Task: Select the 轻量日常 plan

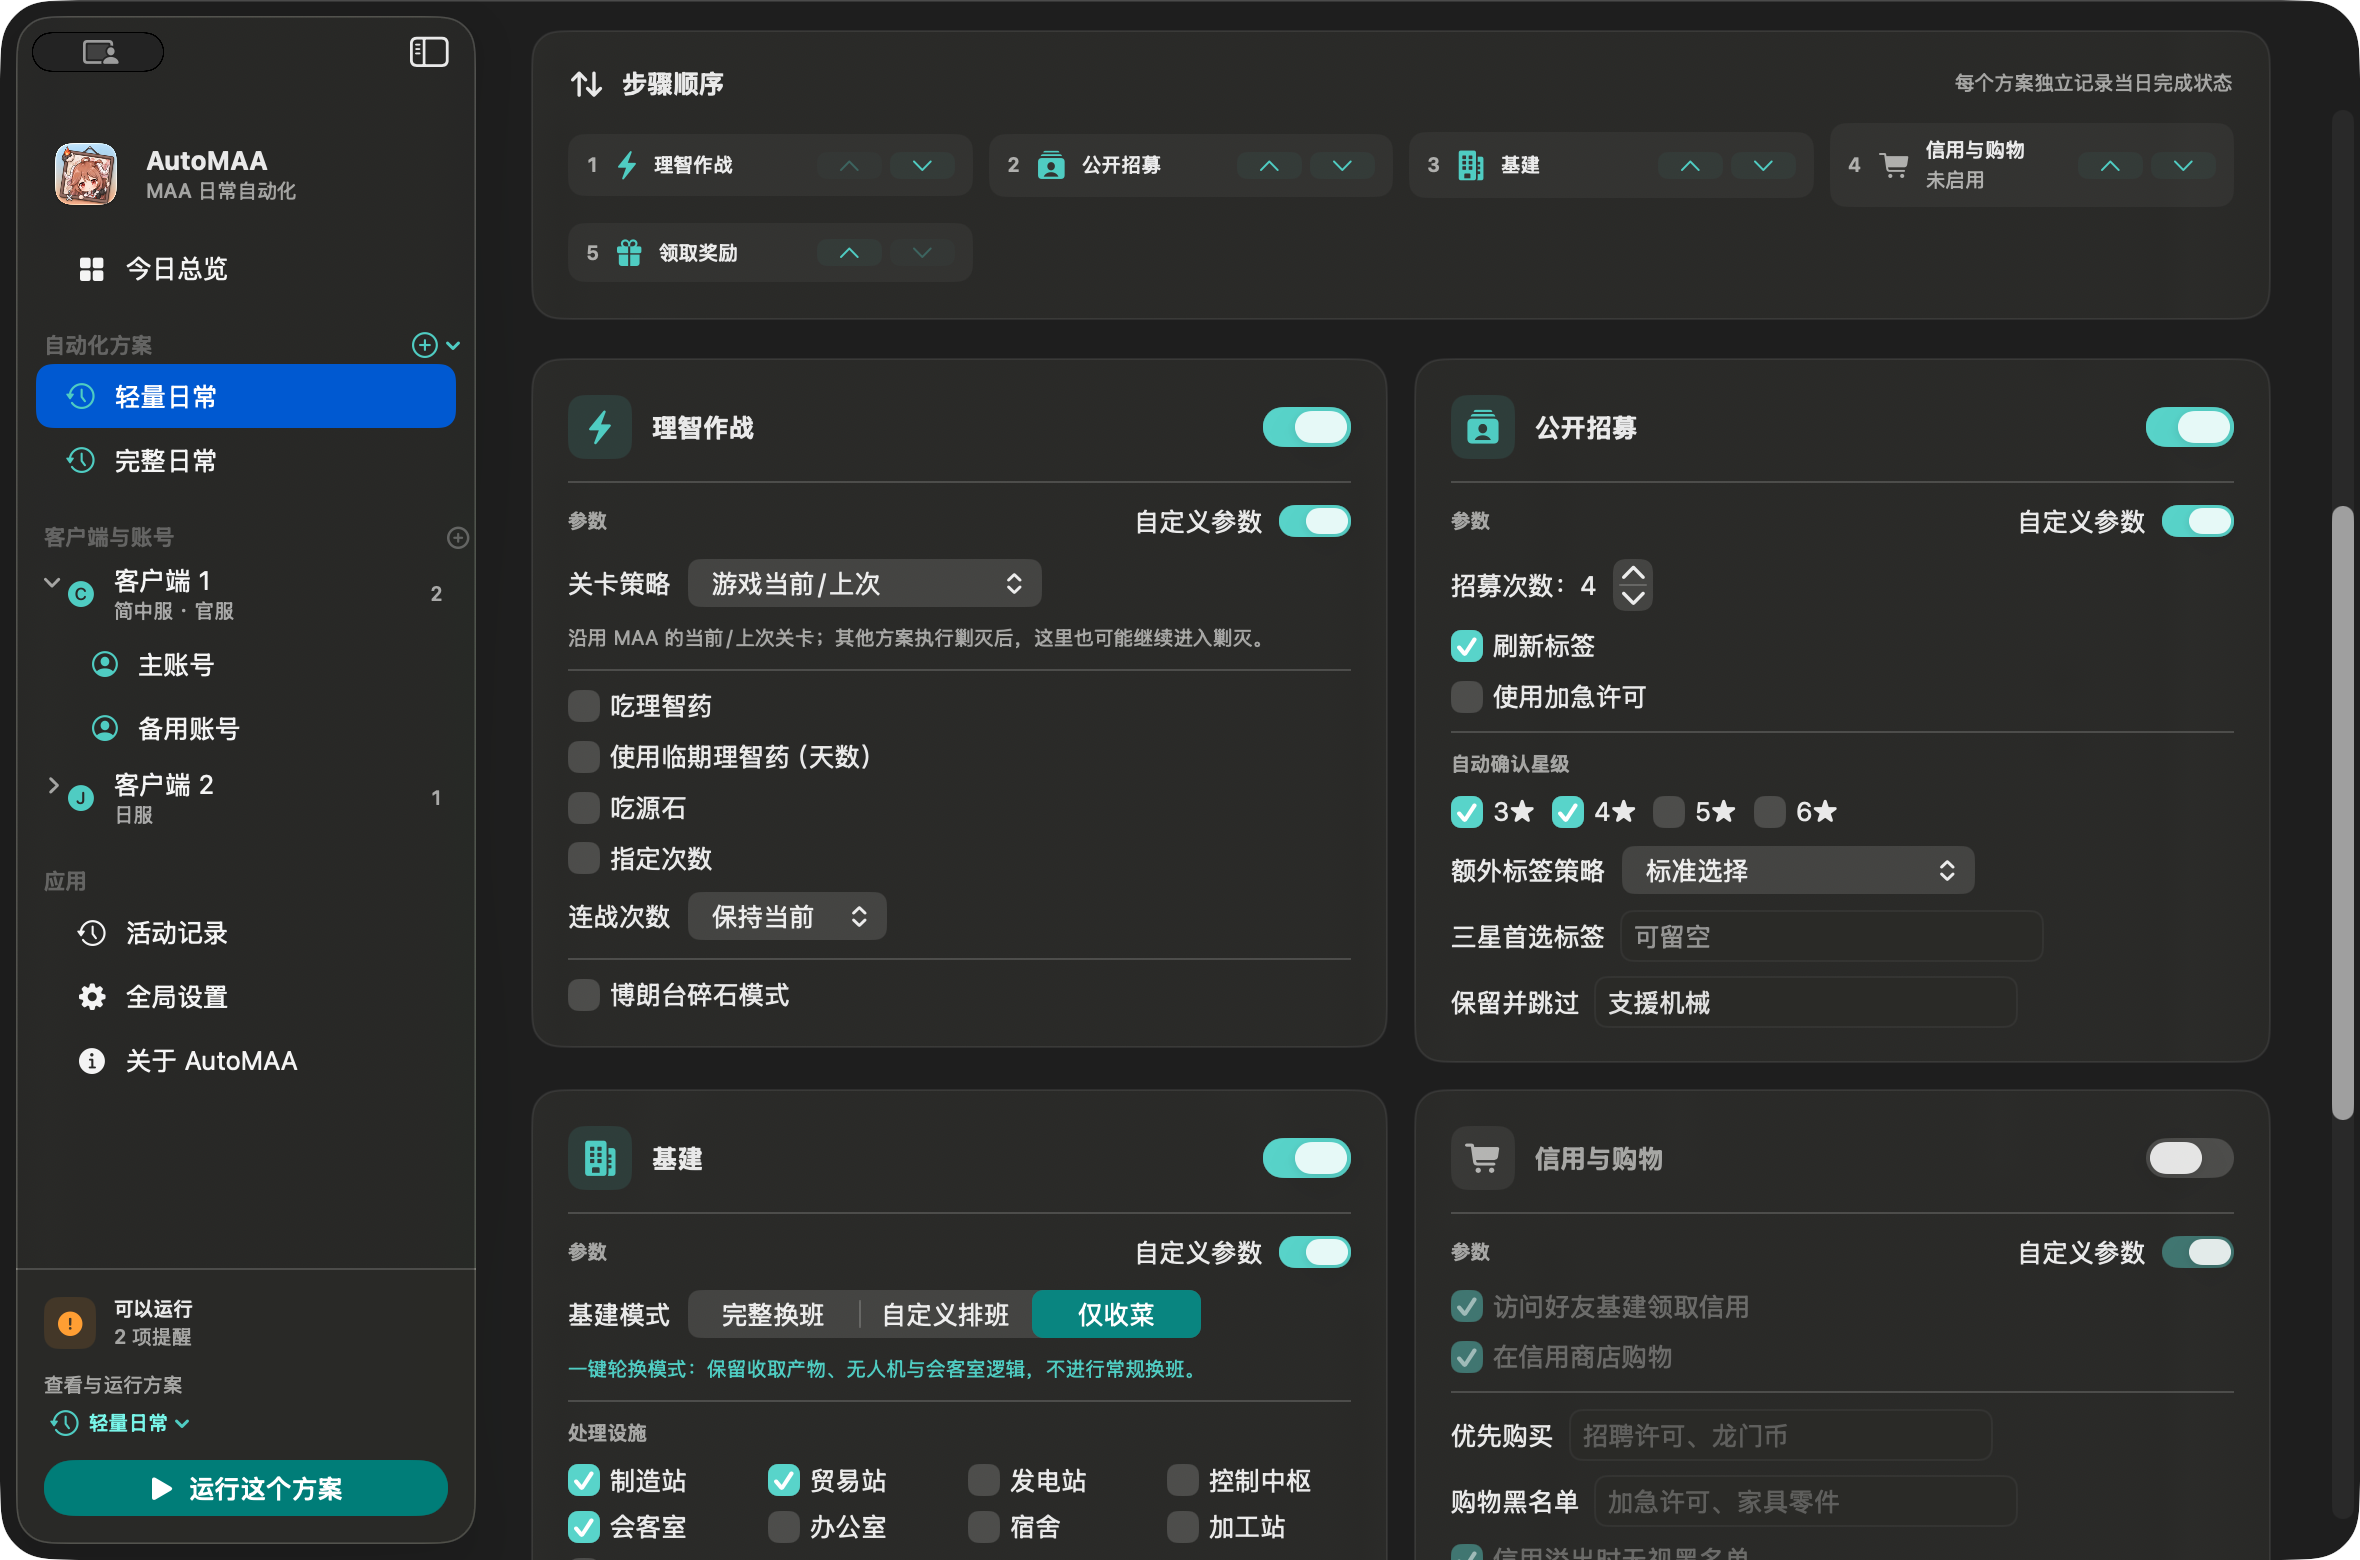Action: pos(246,397)
